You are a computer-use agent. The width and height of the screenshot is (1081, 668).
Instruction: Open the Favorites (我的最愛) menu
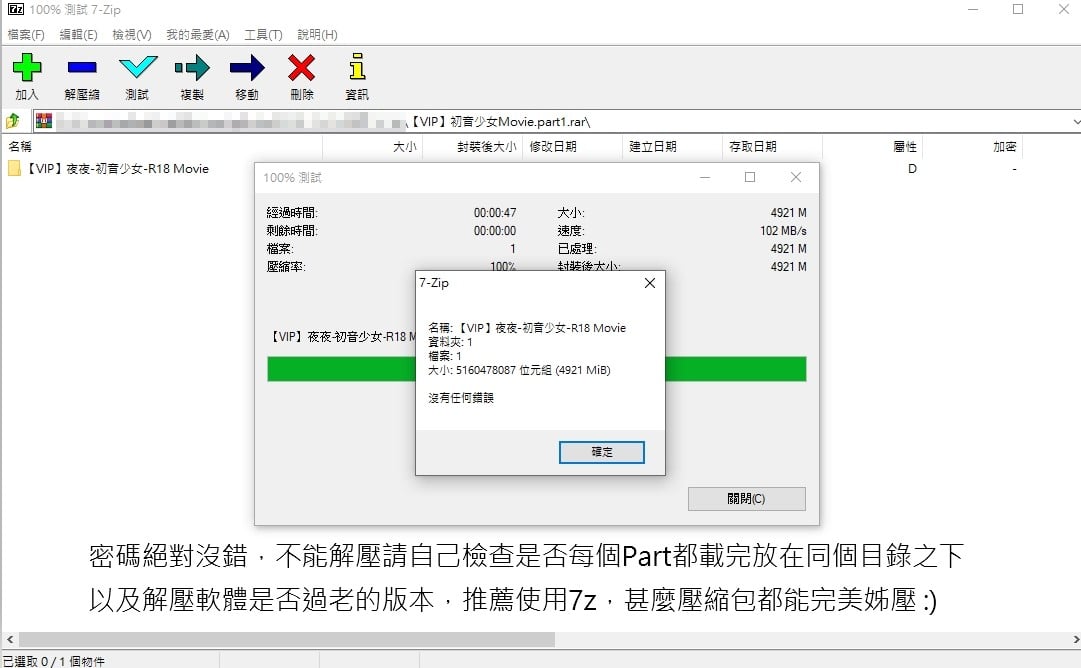[x=198, y=34]
